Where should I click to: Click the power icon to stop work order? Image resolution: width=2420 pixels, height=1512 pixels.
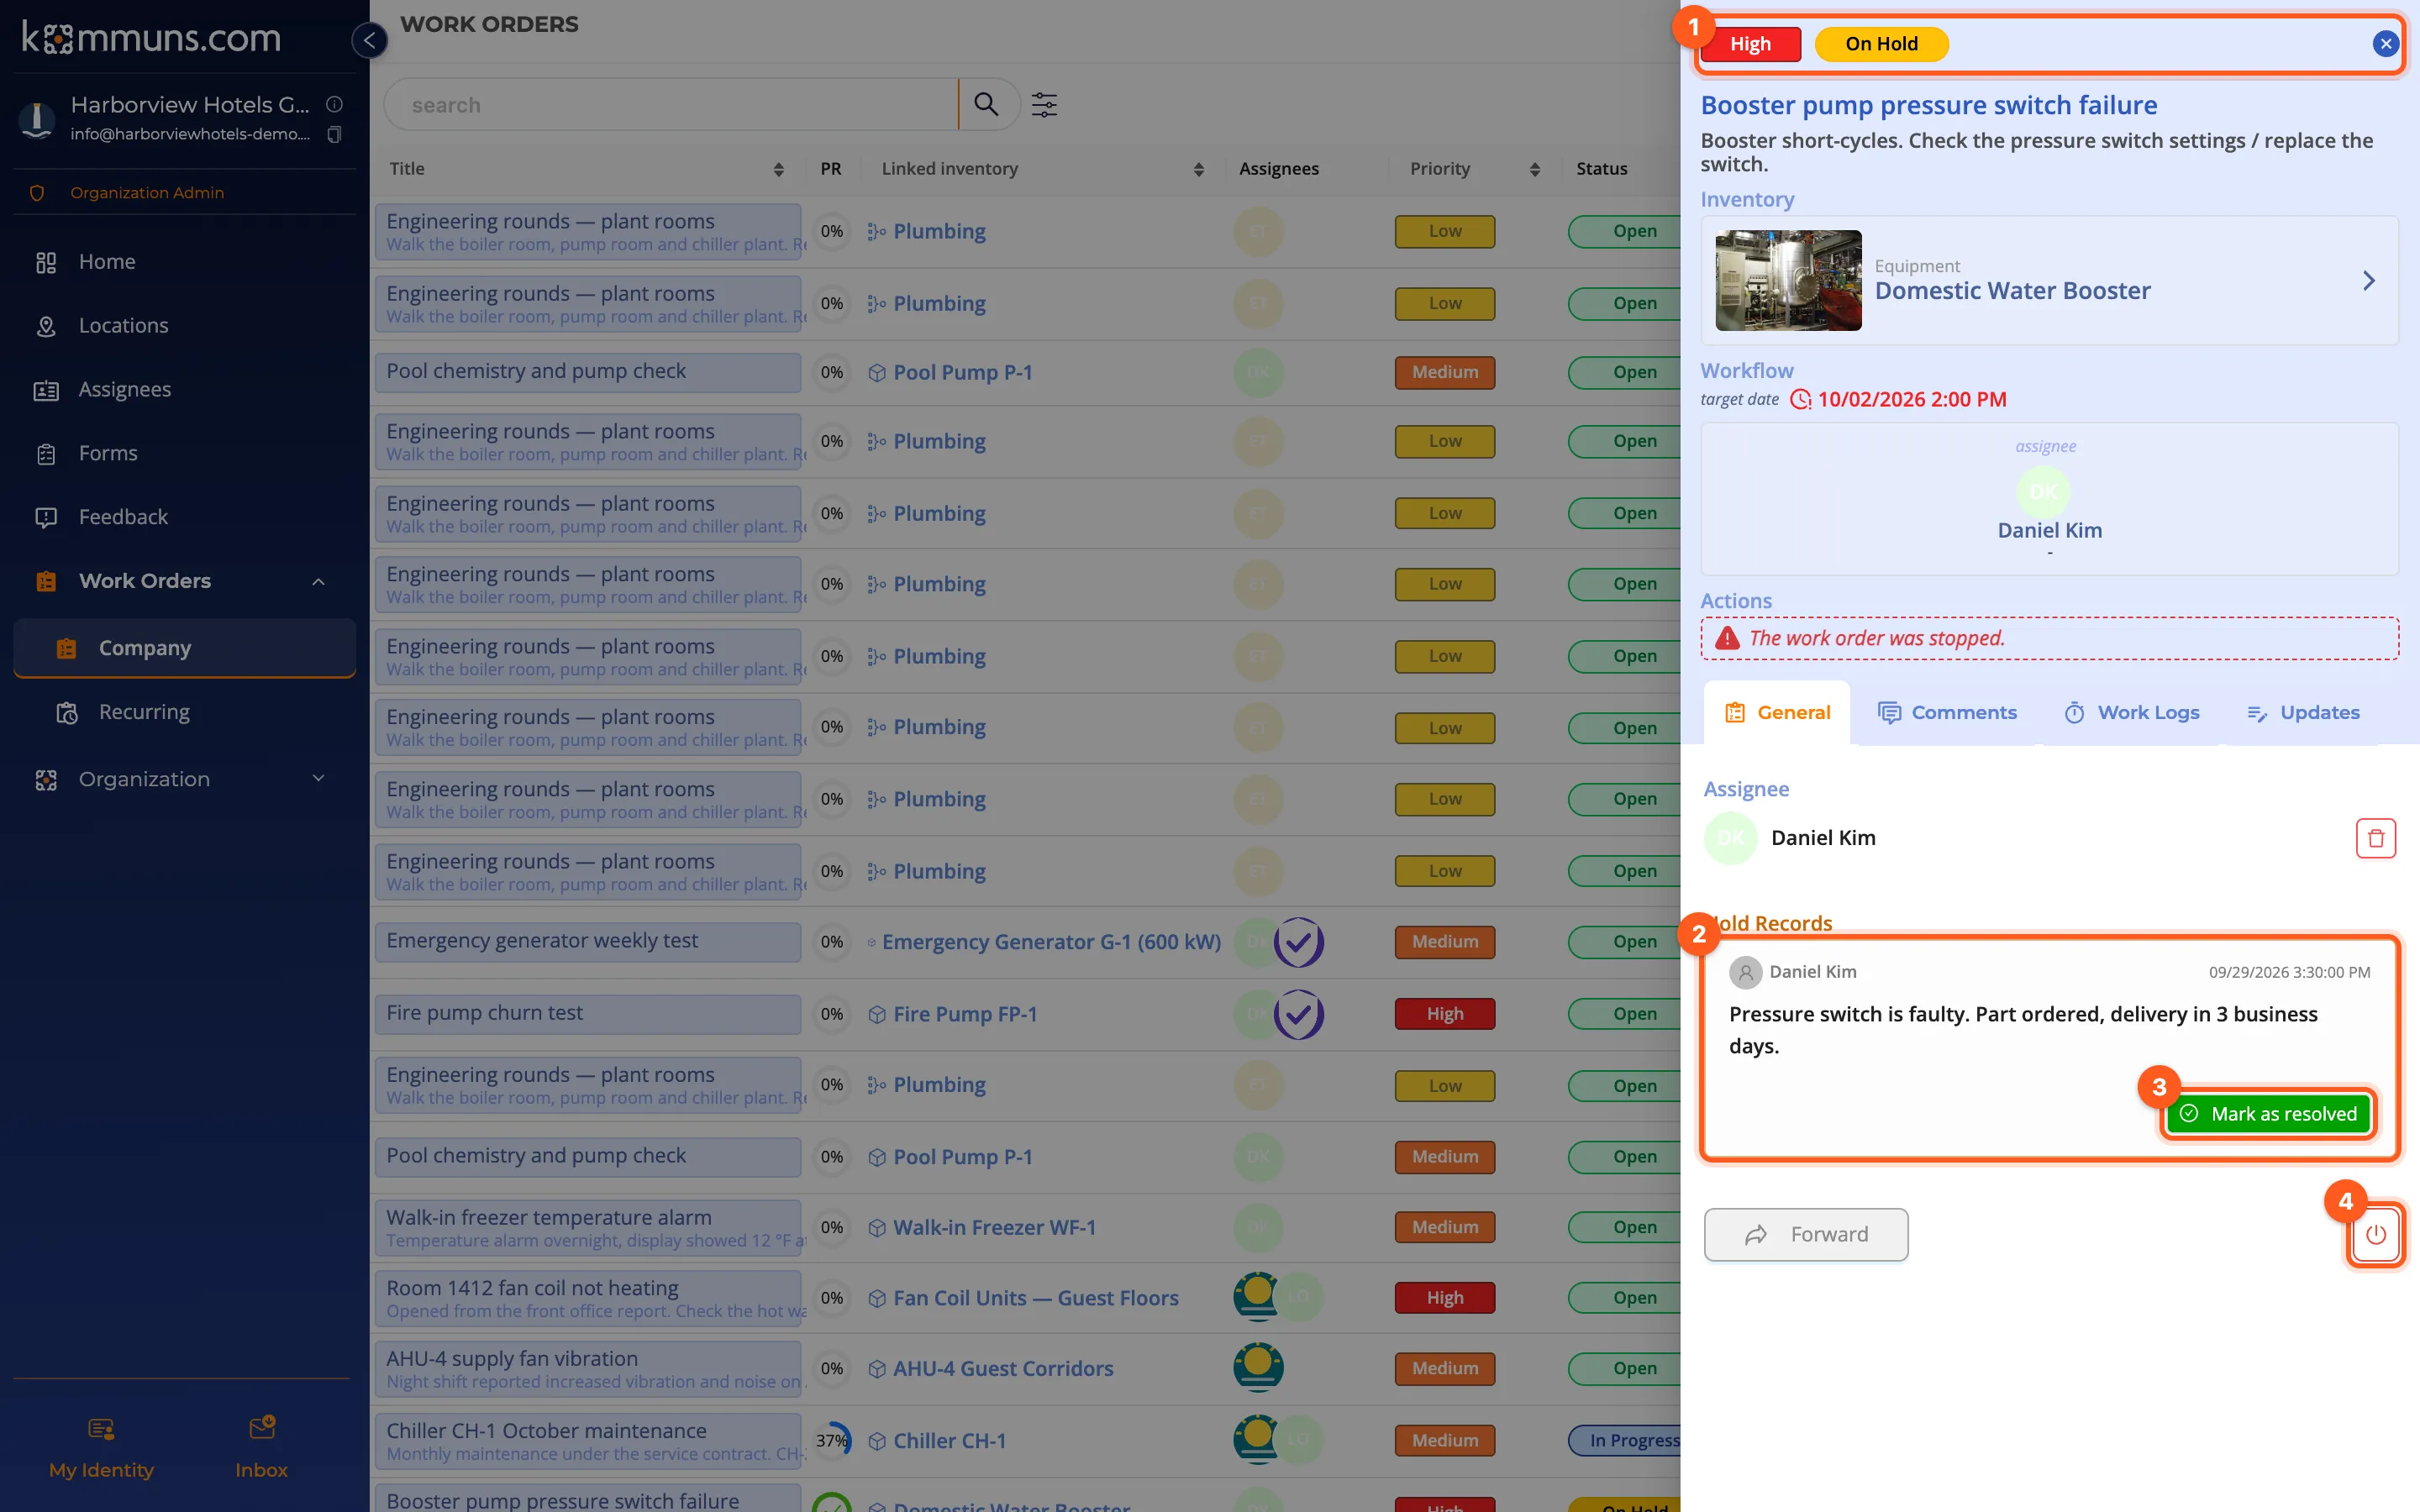pos(2375,1235)
